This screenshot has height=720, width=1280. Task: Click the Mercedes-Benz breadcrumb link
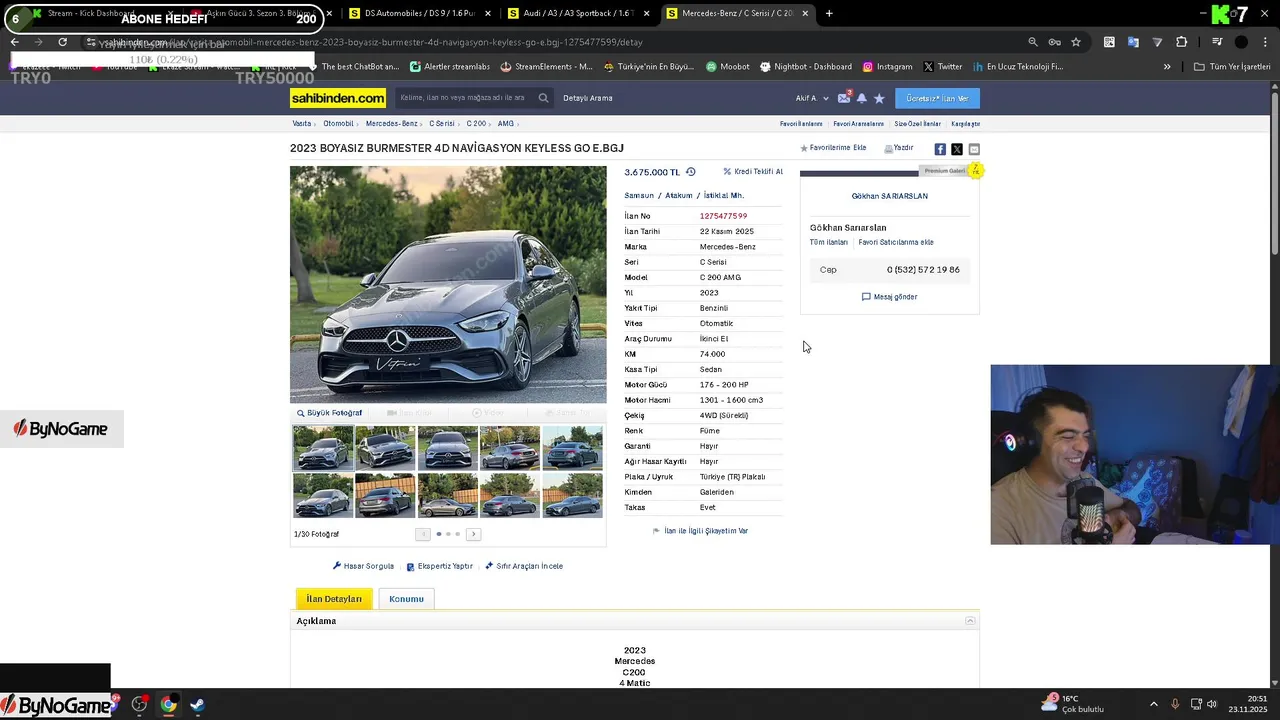pyautogui.click(x=392, y=124)
